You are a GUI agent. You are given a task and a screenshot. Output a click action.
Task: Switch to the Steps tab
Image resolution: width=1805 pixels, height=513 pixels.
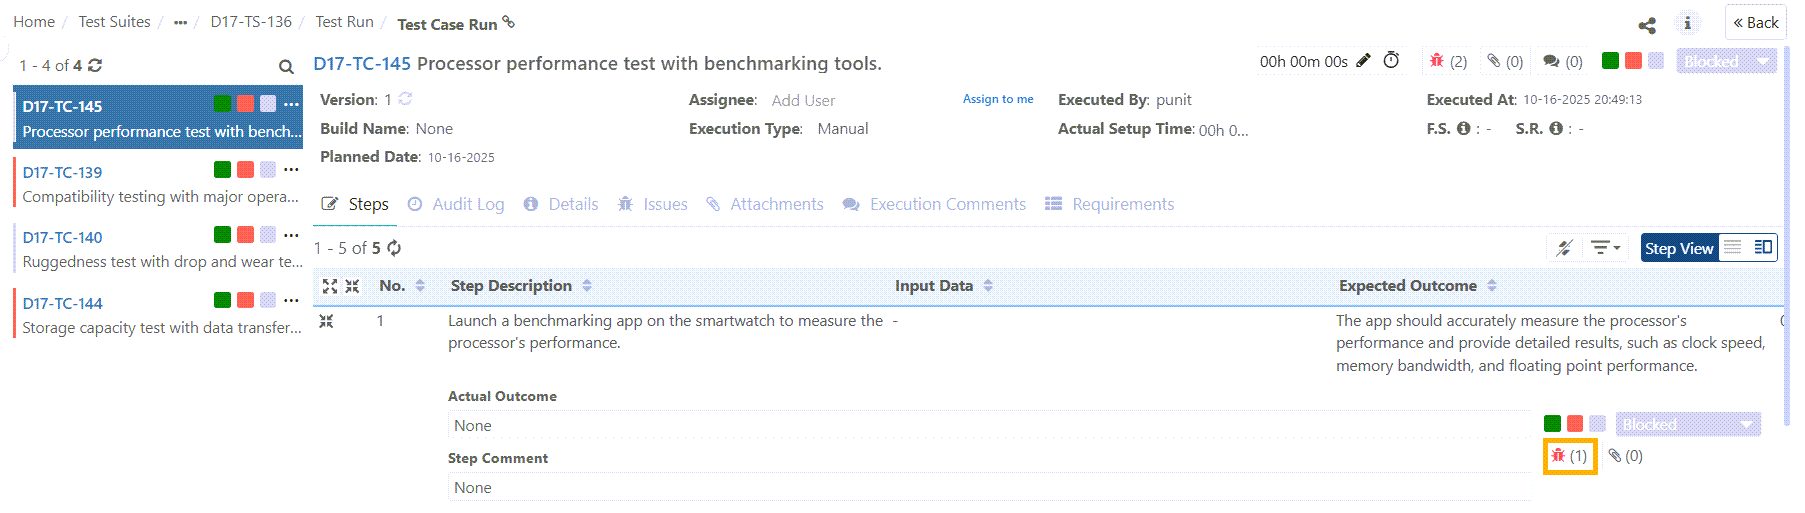(x=355, y=204)
